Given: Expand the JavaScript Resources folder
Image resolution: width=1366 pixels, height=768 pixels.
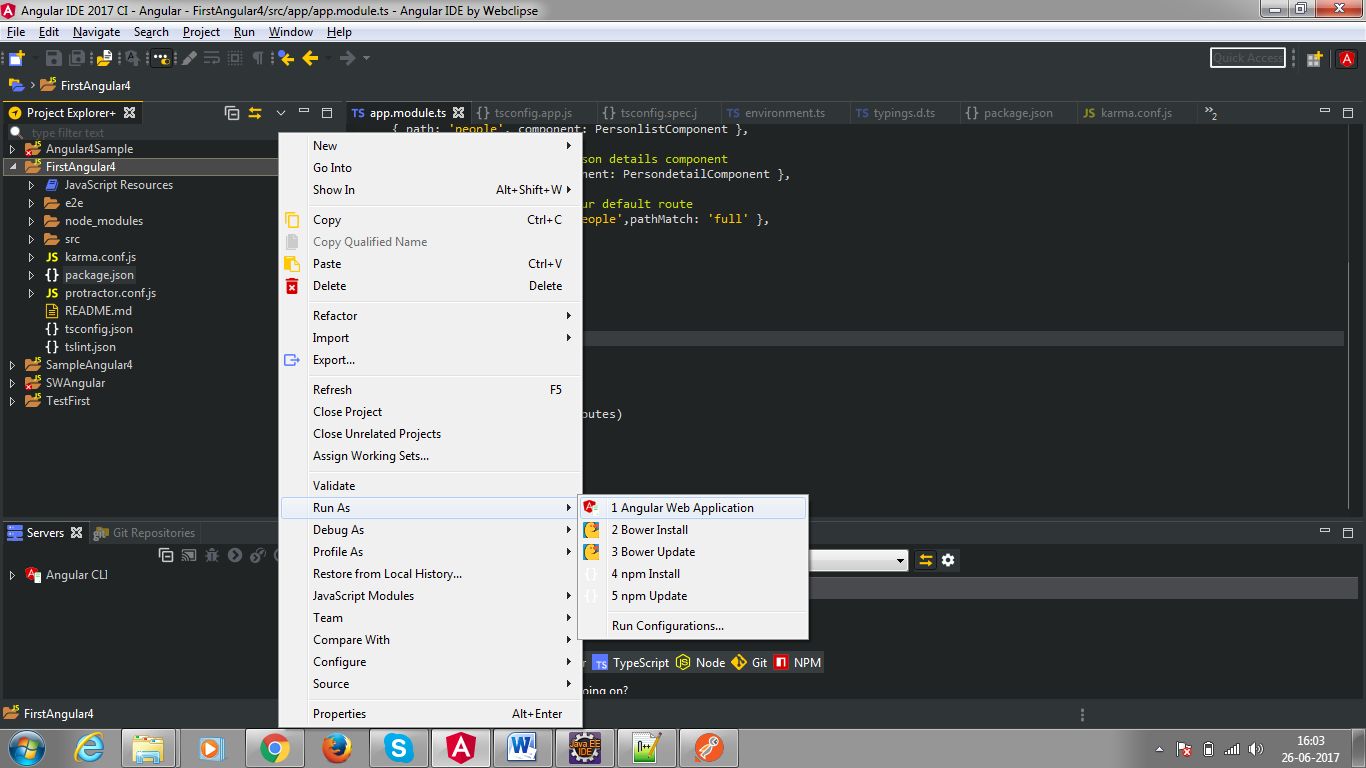Looking at the screenshot, I should tap(31, 185).
